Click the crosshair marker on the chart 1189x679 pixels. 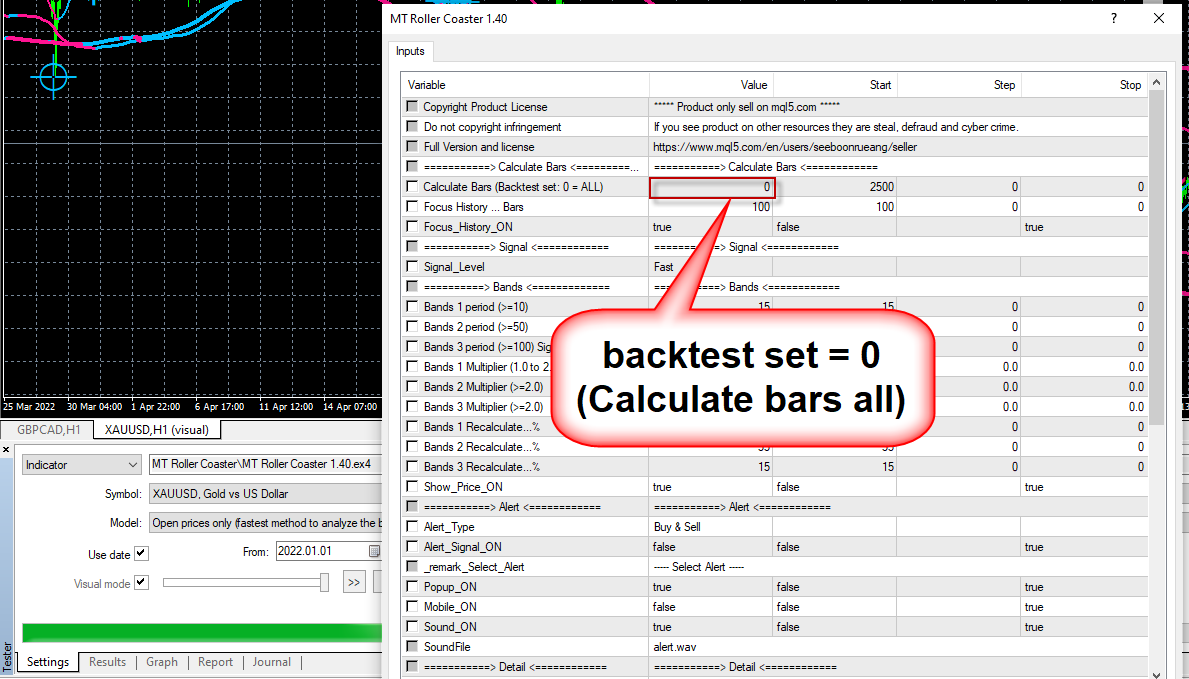[x=54, y=77]
